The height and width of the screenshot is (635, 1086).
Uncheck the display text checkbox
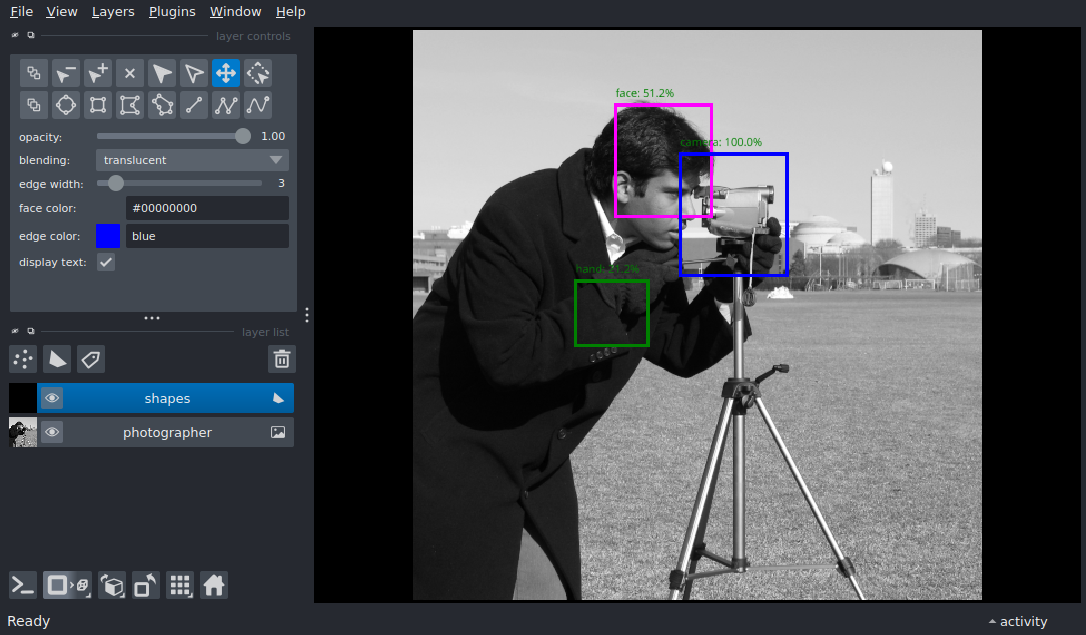(105, 262)
